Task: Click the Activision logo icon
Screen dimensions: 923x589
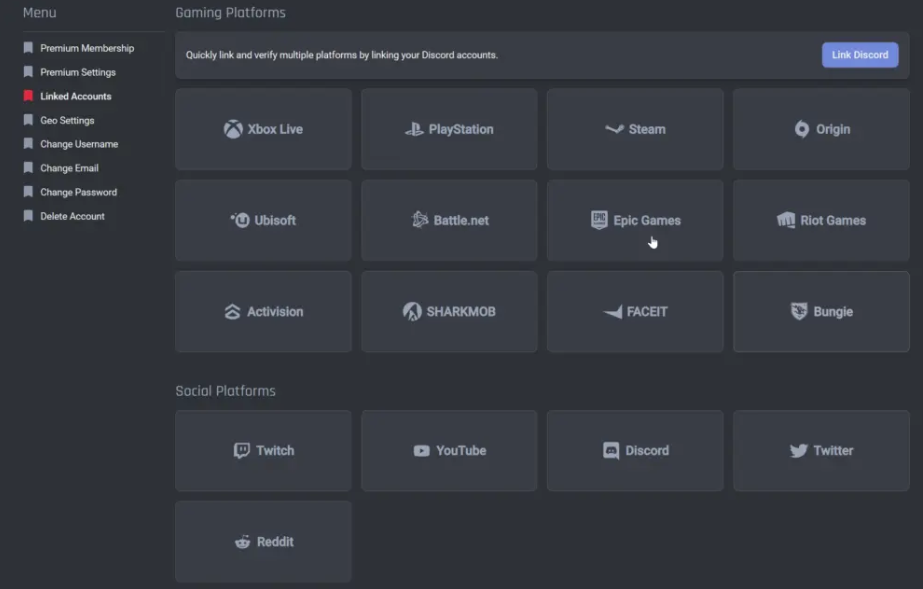Action: (233, 311)
